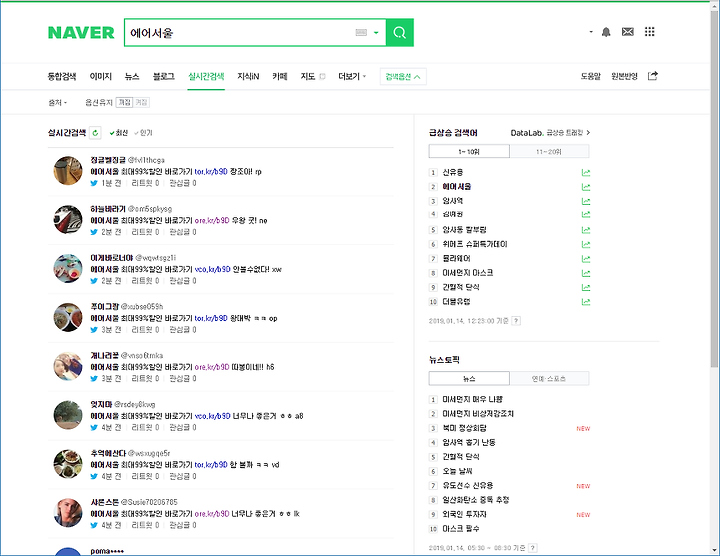Open help question mark beside 12:23:00 timestamp

[516, 321]
